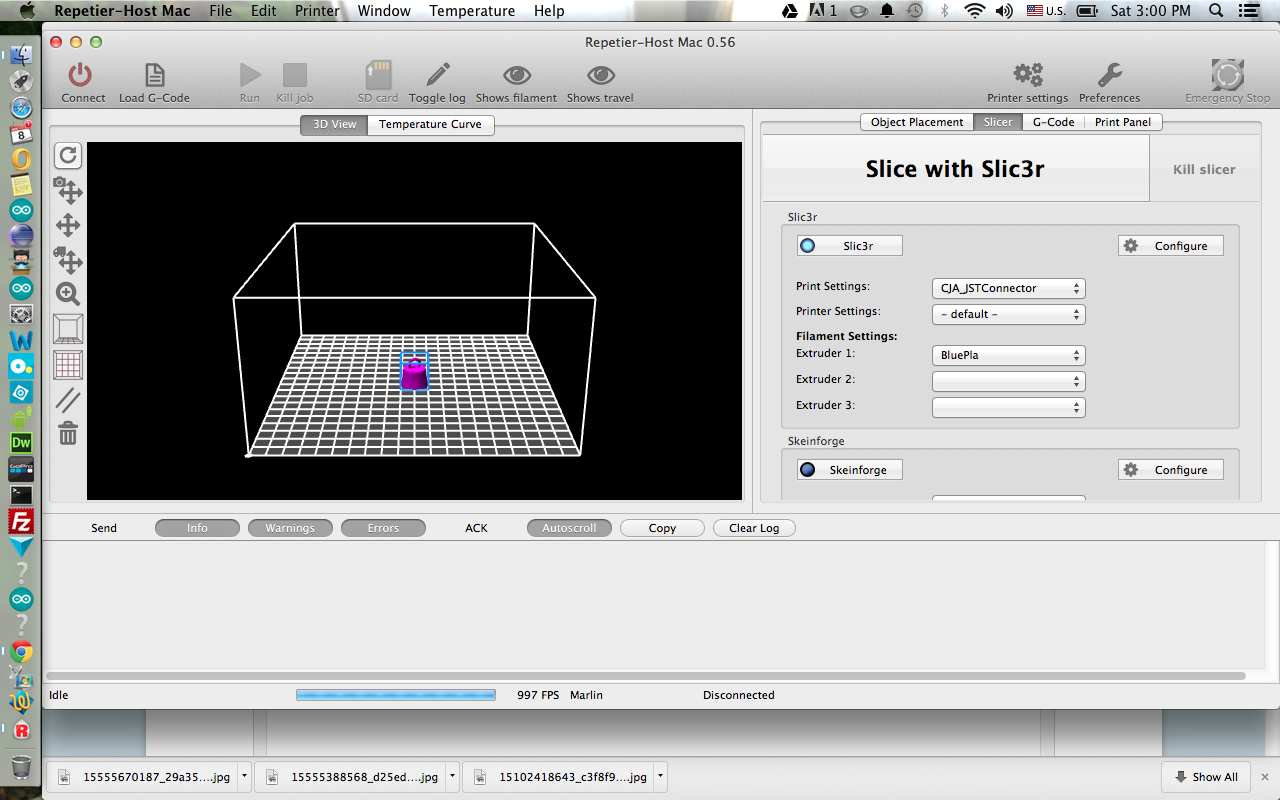Click the Clear Log button
The image size is (1280, 800).
[x=754, y=528]
